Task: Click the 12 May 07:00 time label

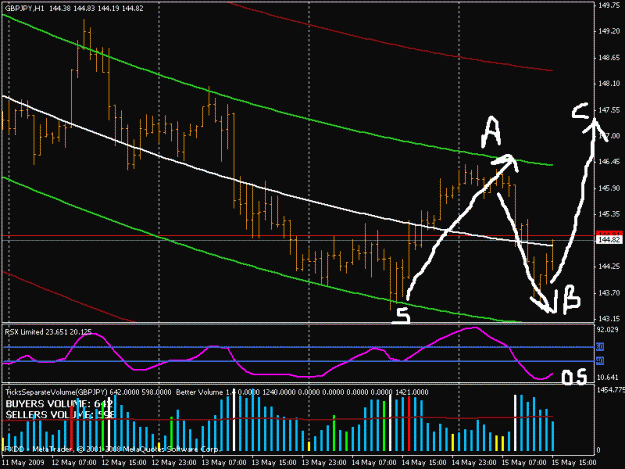Action: (74, 463)
